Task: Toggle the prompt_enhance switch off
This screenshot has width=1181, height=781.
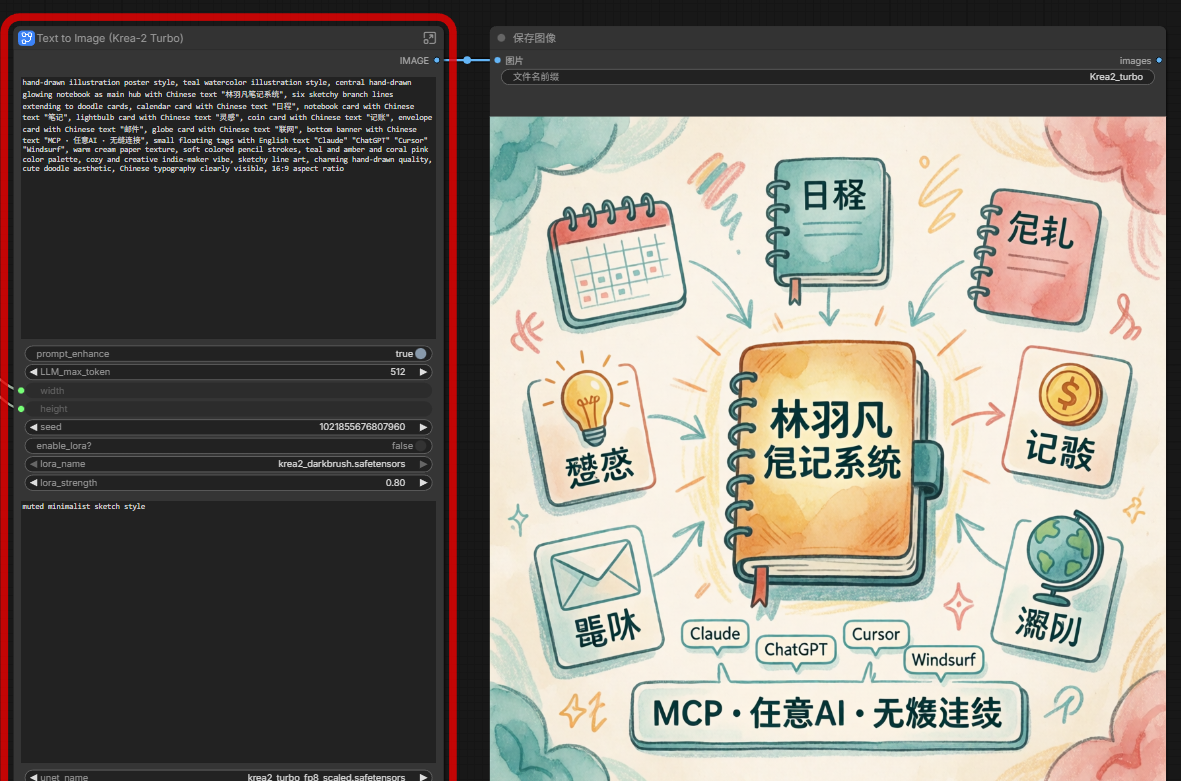Action: coord(420,354)
